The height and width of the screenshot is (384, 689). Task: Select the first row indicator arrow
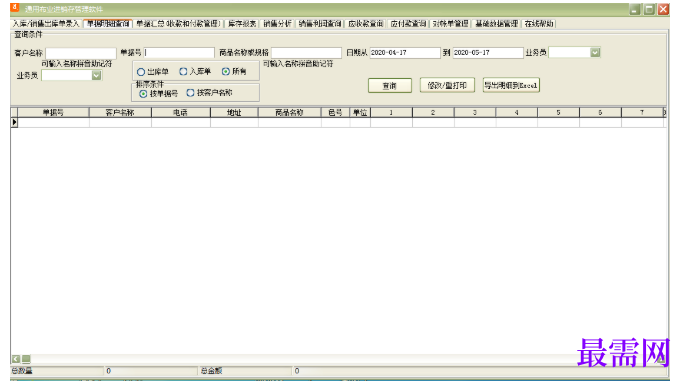(x=14, y=122)
